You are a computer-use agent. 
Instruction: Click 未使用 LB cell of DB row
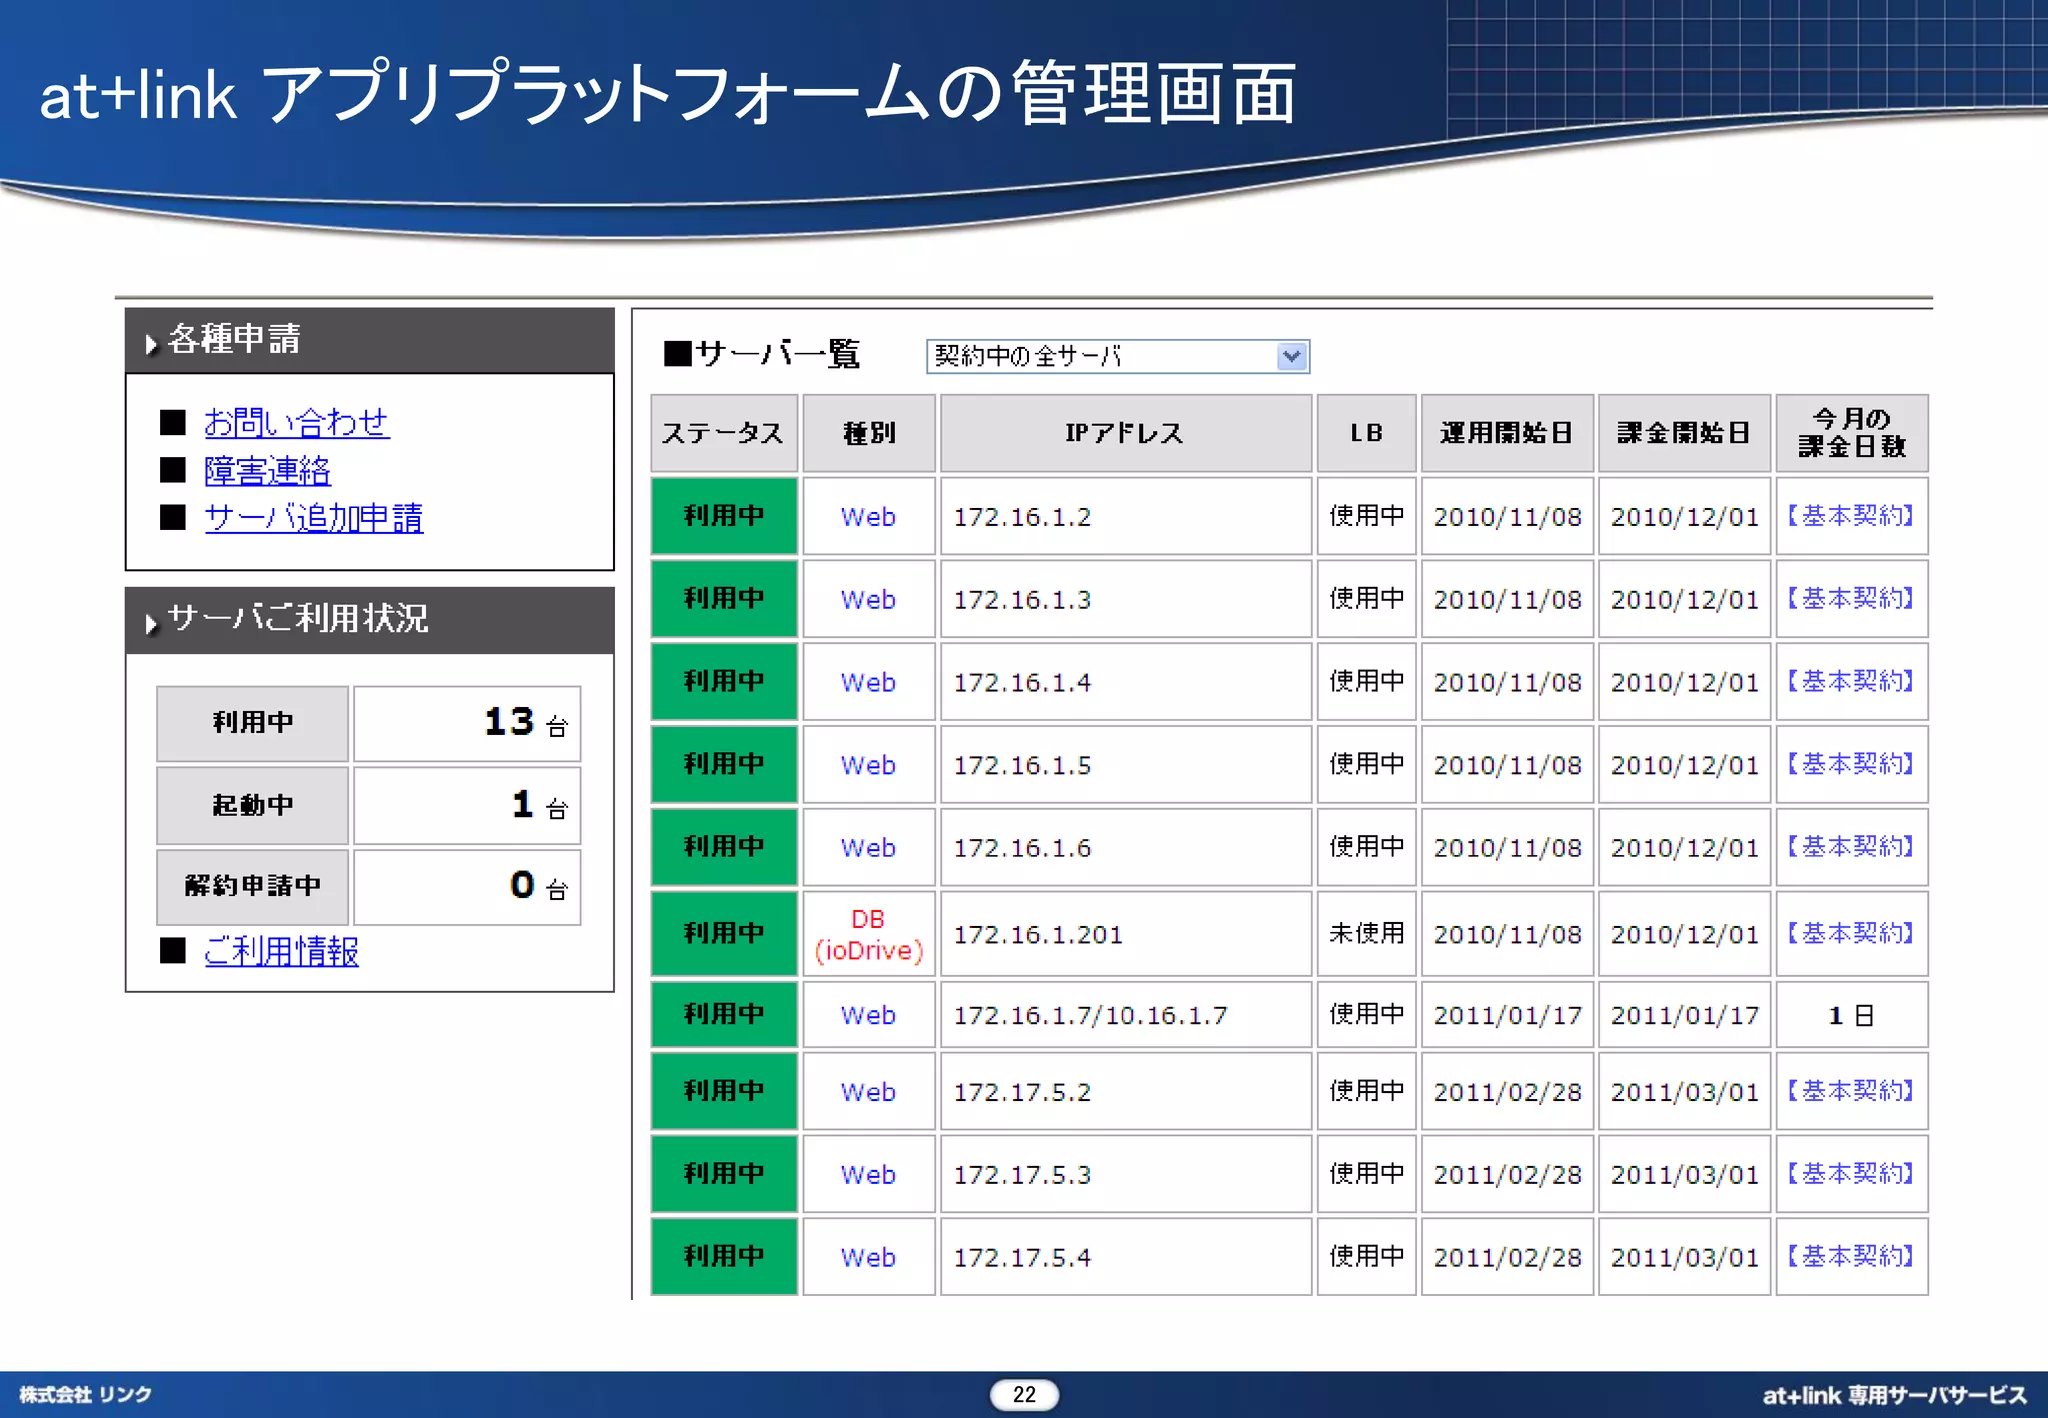[1366, 935]
